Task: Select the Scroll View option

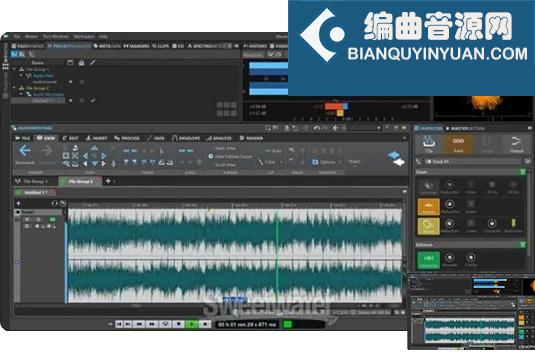Action: (x=225, y=164)
